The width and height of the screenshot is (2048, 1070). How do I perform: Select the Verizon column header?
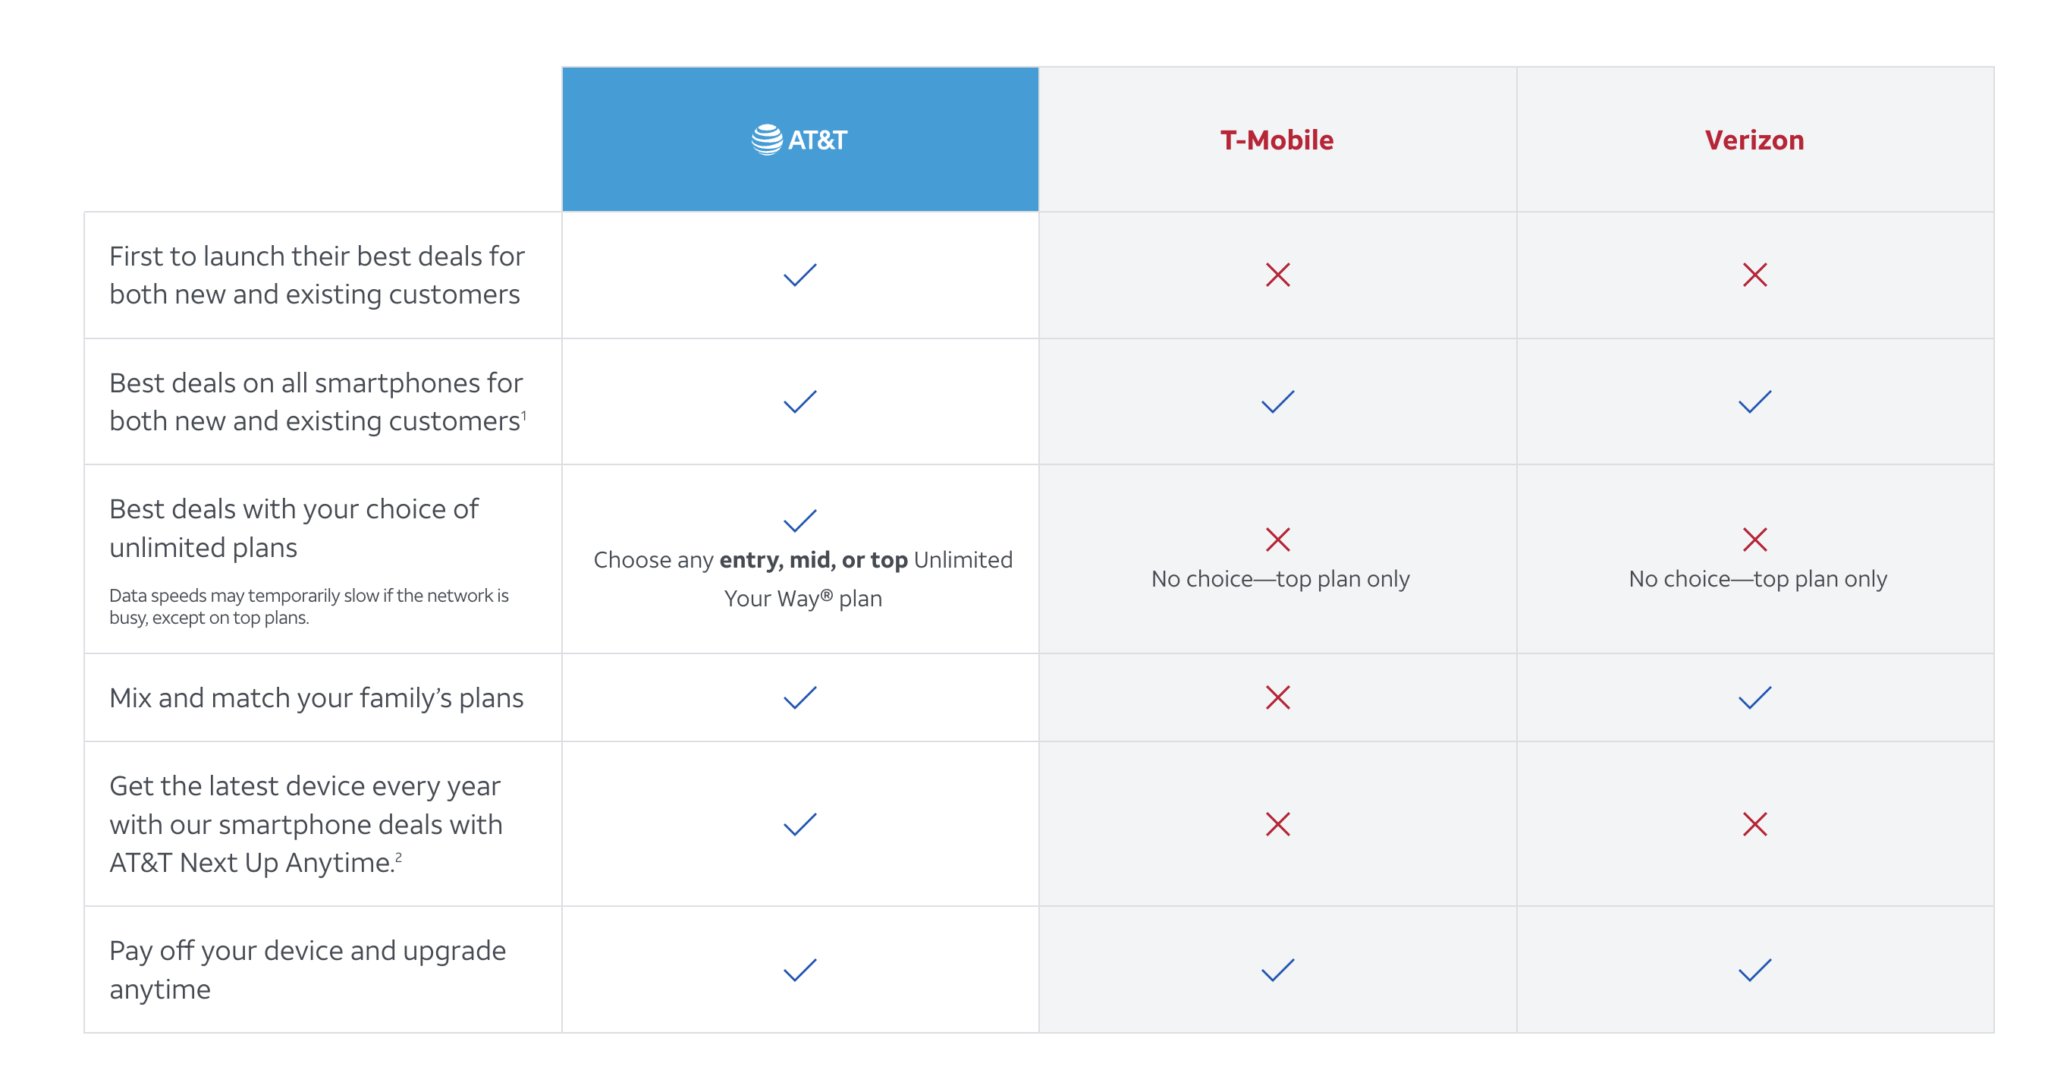(1754, 140)
